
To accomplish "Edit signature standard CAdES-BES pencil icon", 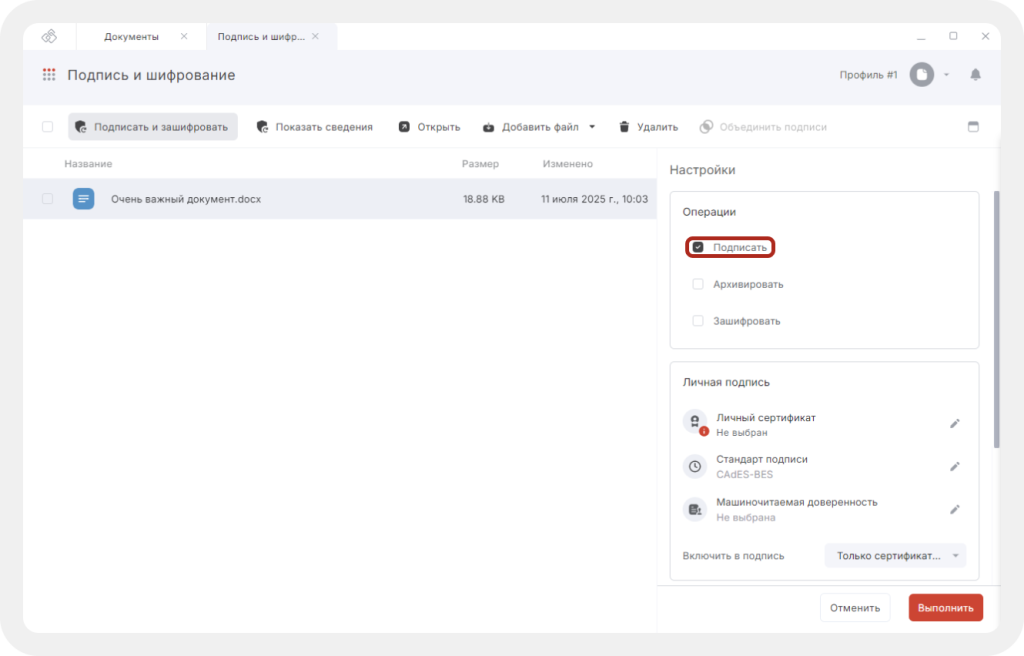I will click(x=955, y=467).
